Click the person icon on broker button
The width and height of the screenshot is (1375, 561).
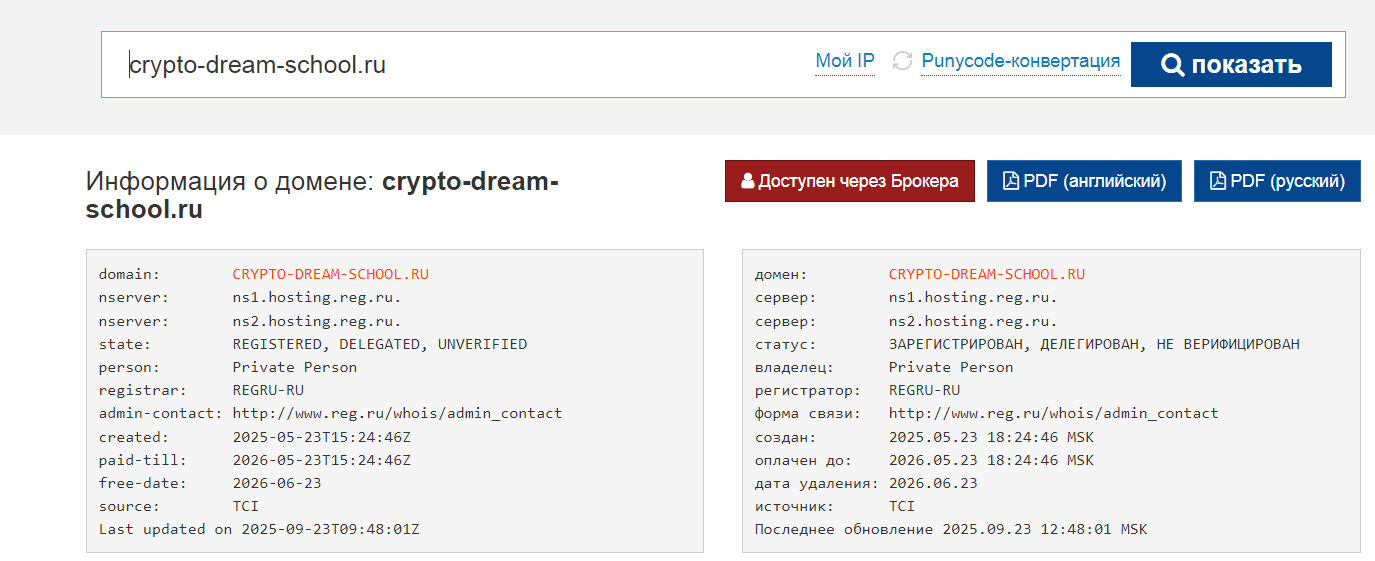[747, 182]
